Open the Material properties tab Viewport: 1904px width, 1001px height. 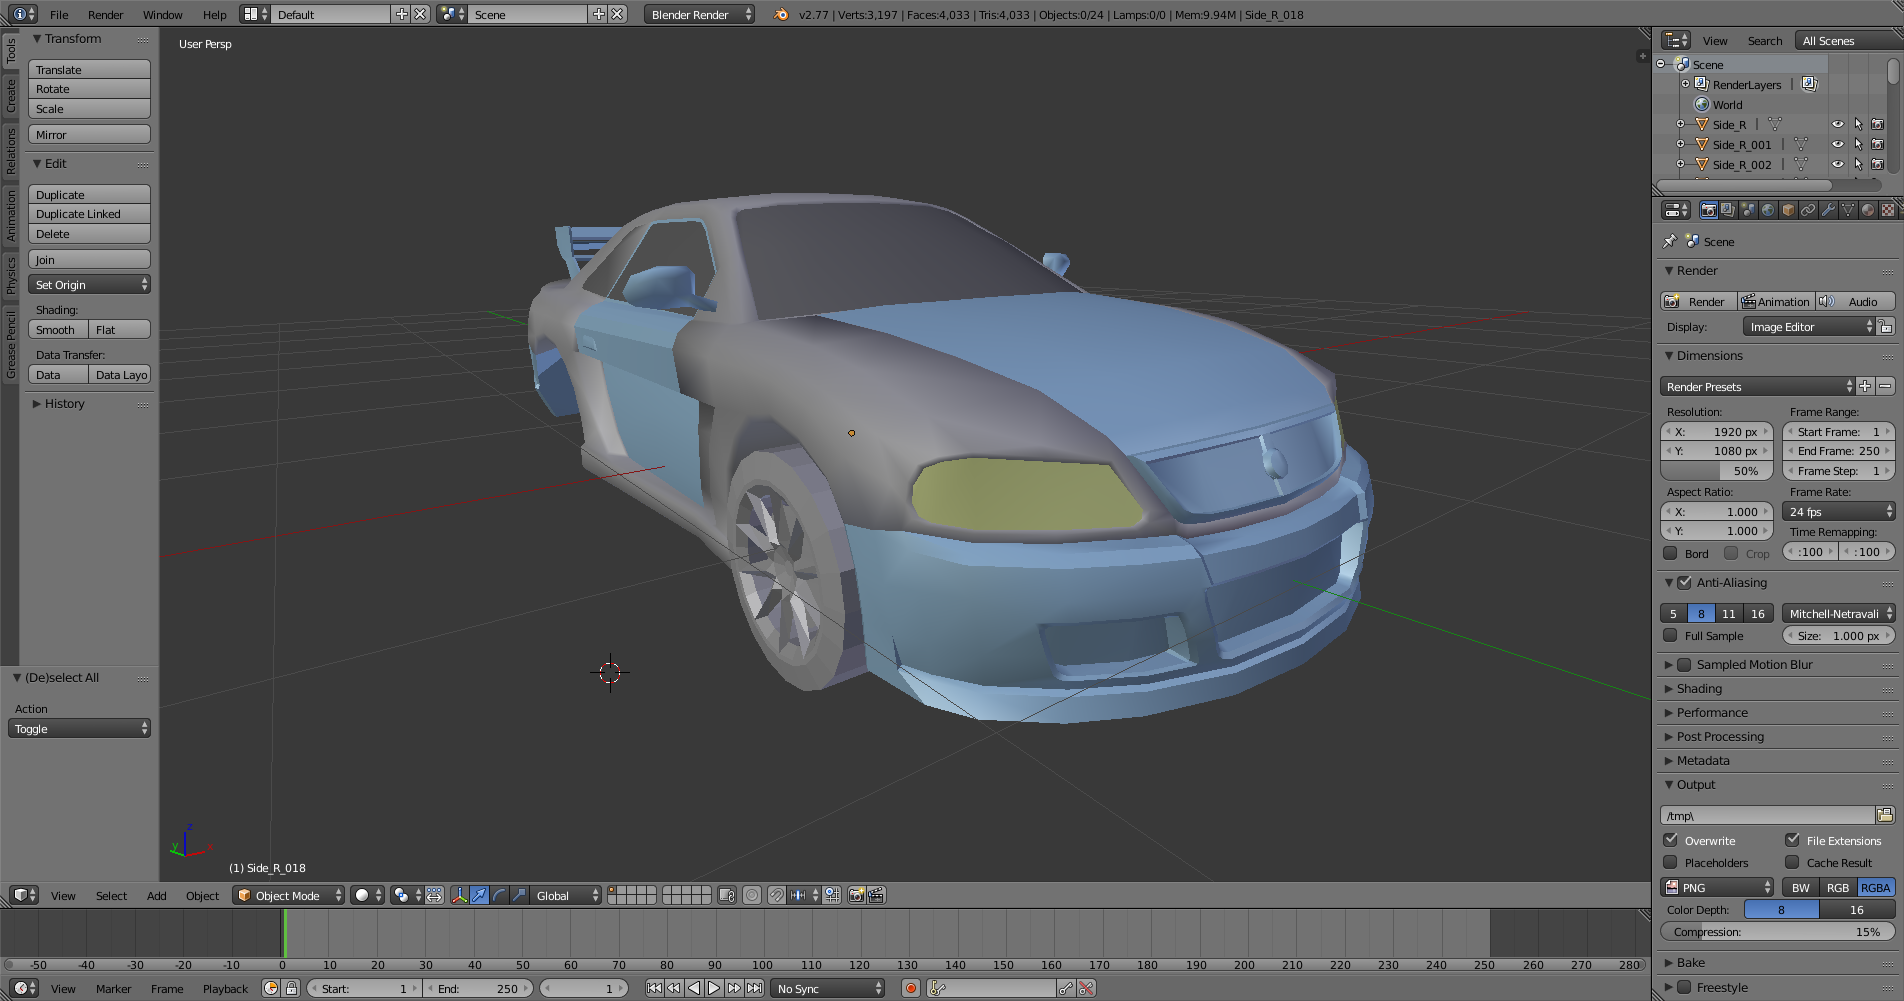pos(1868,210)
